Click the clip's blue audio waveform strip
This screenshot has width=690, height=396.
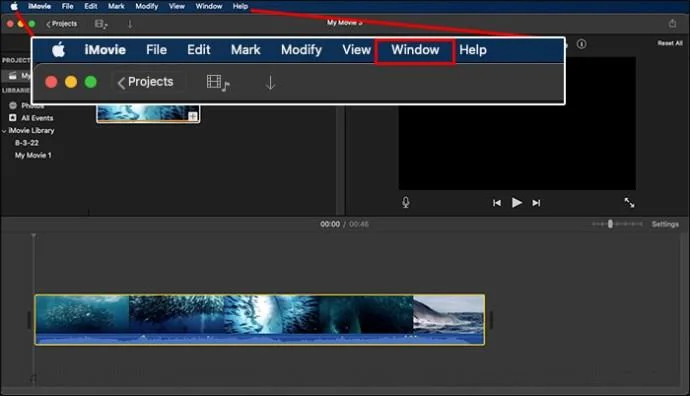(x=260, y=339)
